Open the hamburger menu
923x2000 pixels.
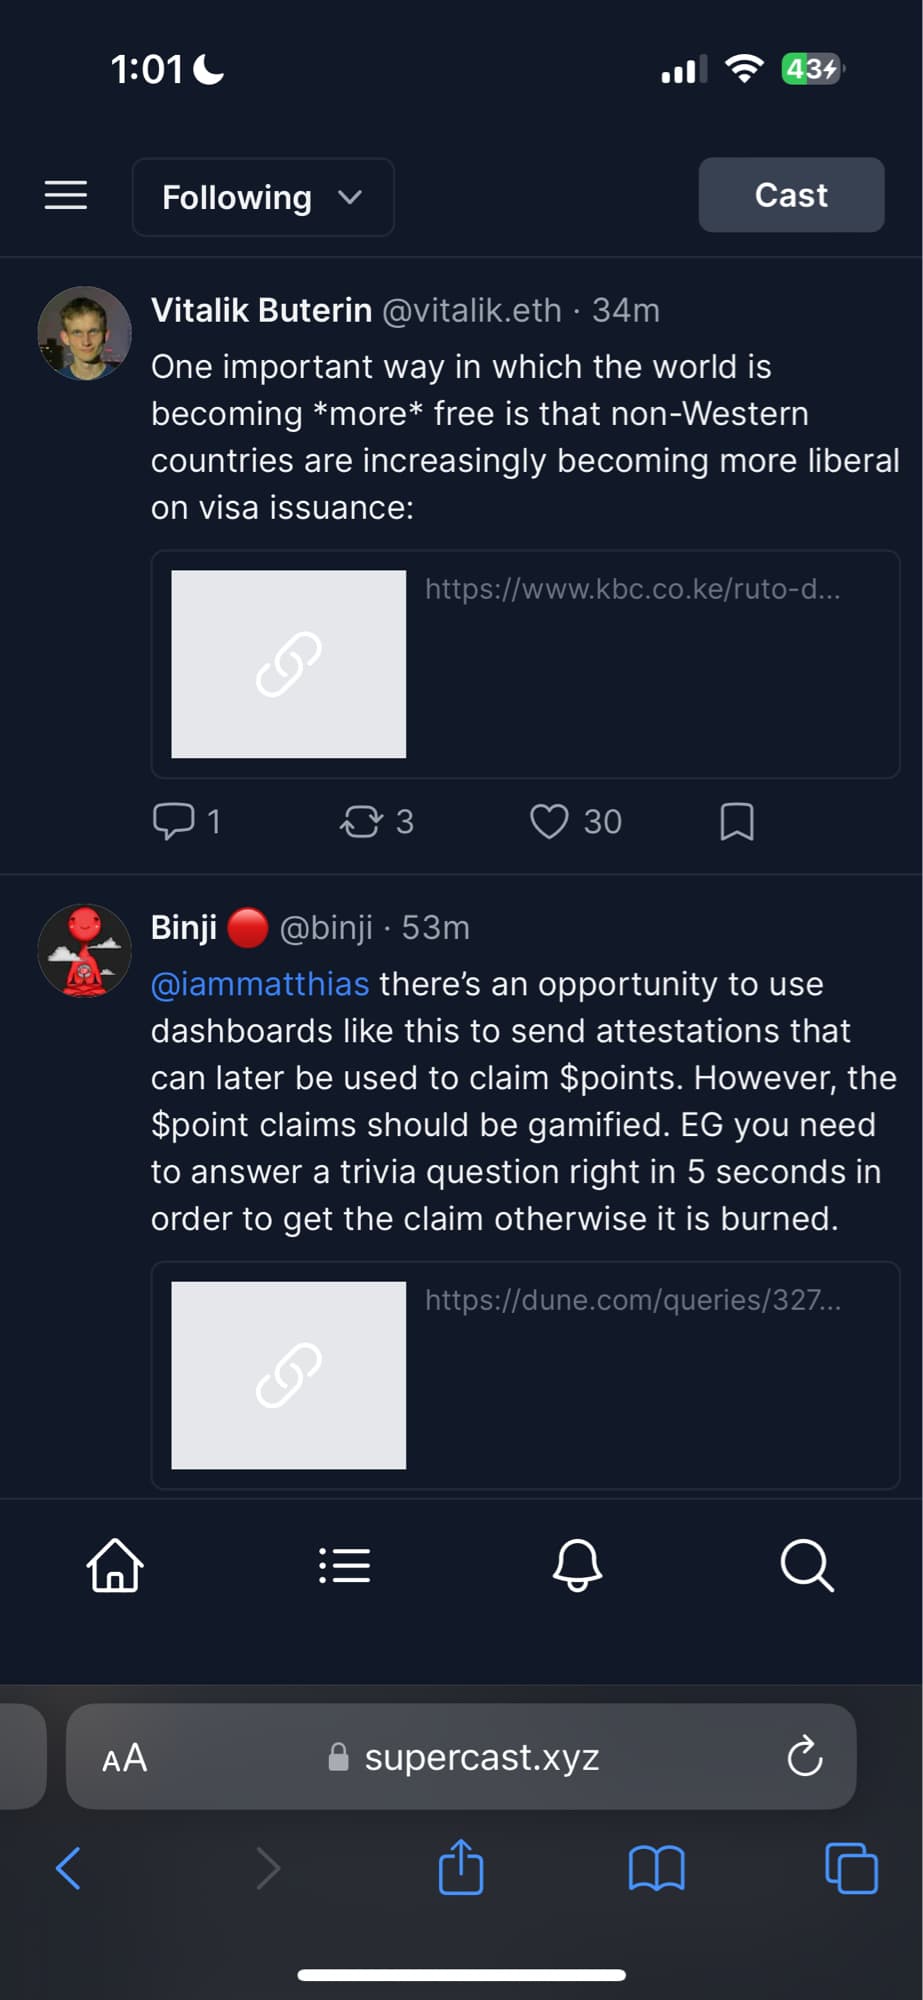(x=66, y=195)
